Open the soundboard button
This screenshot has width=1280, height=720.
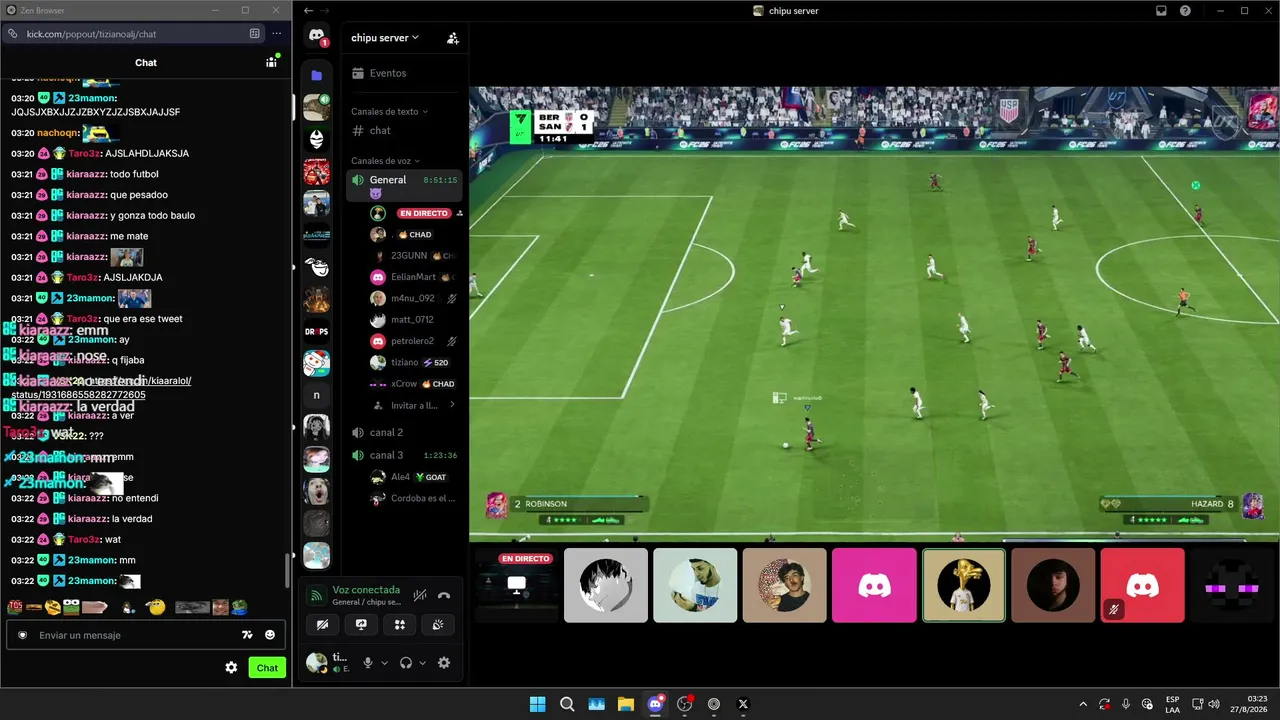(439, 625)
